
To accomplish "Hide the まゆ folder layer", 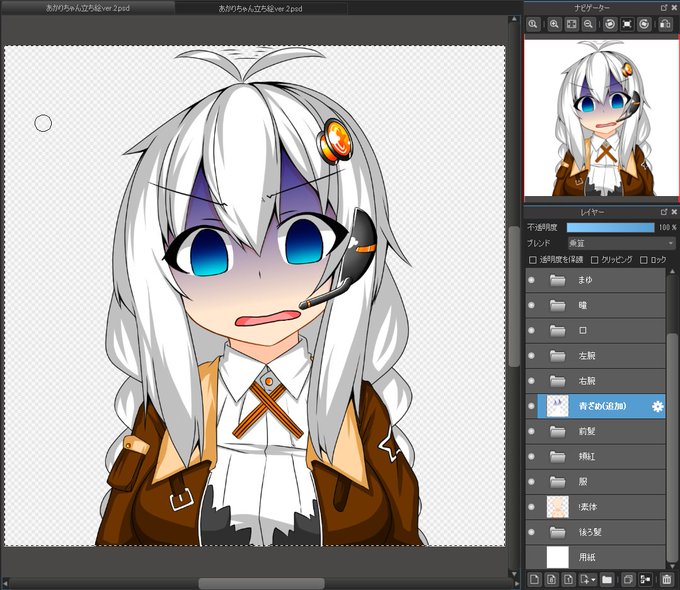I will coord(531,280).
